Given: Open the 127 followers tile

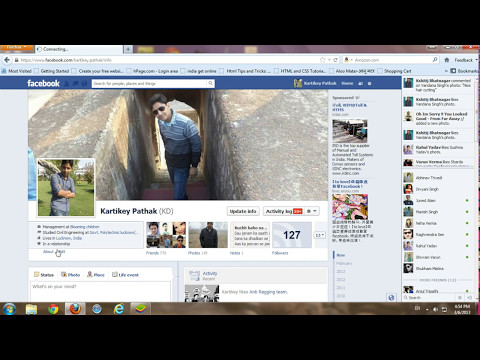Looking at the screenshot, I should 292,235.
